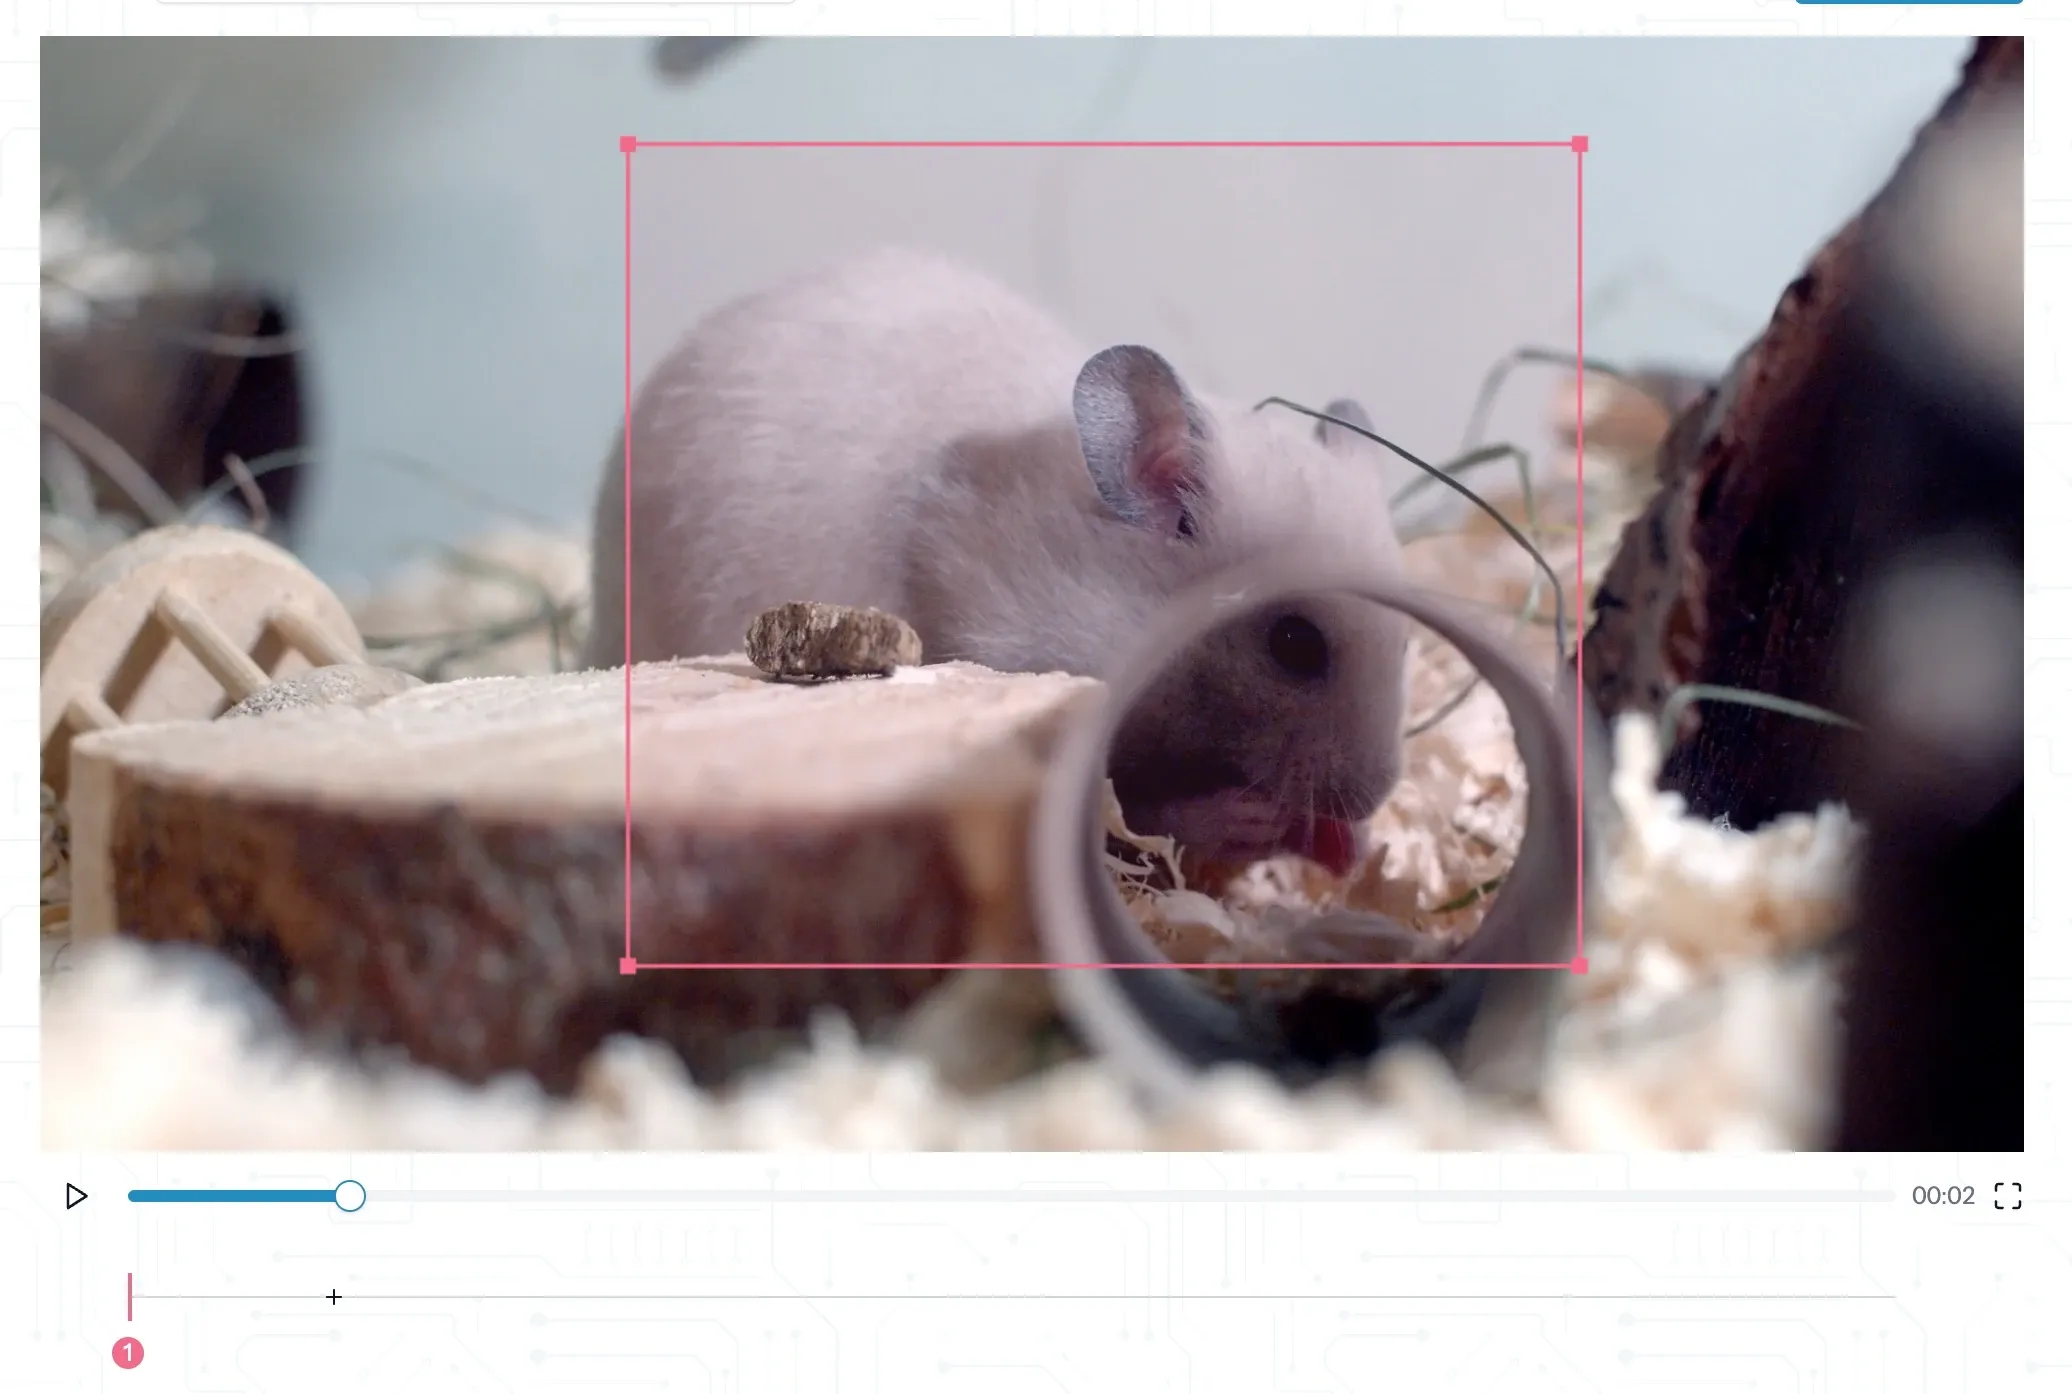Click the gray keyframe timeline track

1000,1297
